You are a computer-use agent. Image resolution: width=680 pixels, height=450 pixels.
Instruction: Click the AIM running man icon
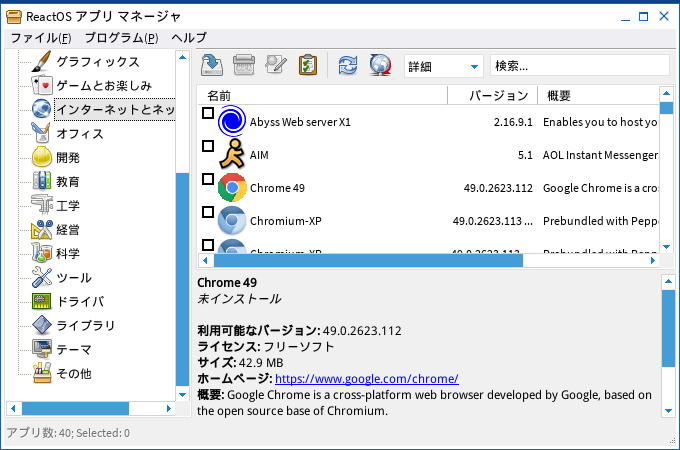[x=232, y=154]
